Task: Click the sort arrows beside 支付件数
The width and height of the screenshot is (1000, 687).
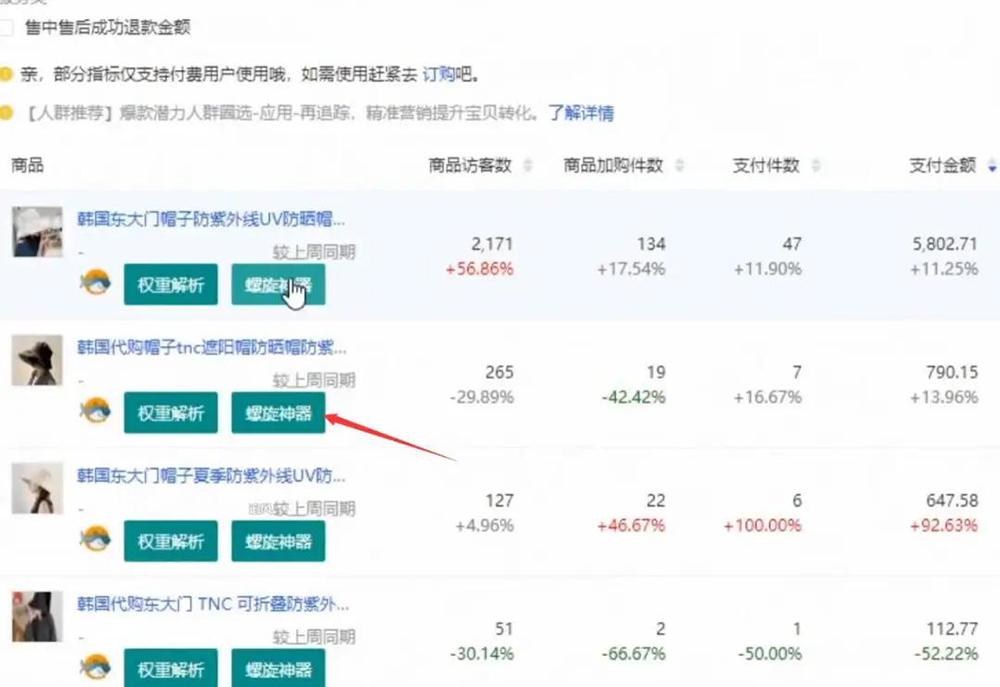Action: tap(816, 166)
